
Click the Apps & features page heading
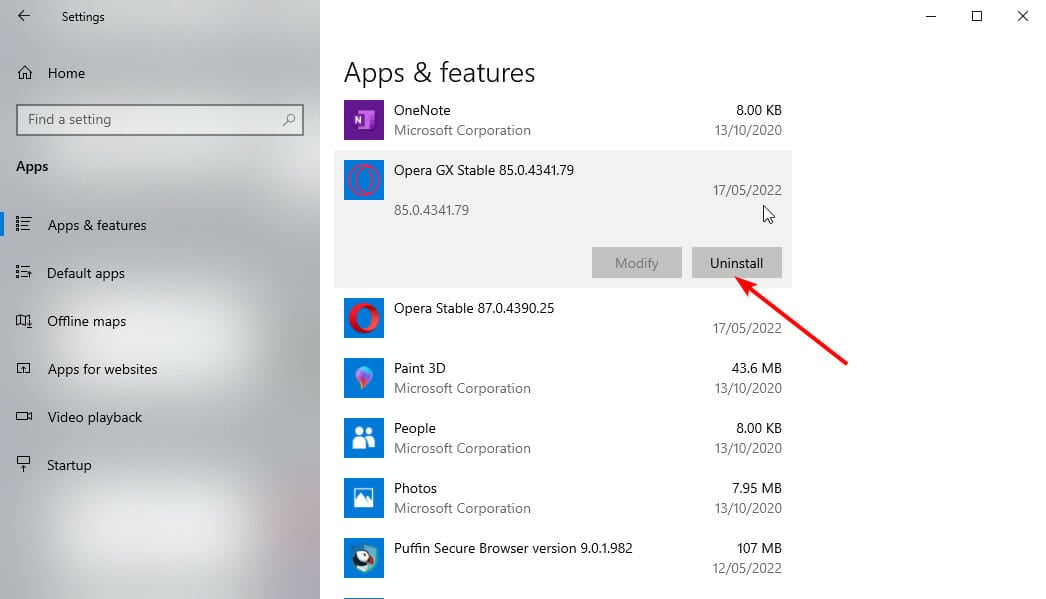coord(439,73)
